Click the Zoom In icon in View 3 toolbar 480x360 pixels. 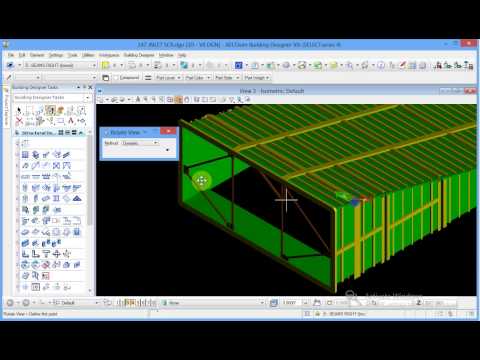click(x=146, y=99)
